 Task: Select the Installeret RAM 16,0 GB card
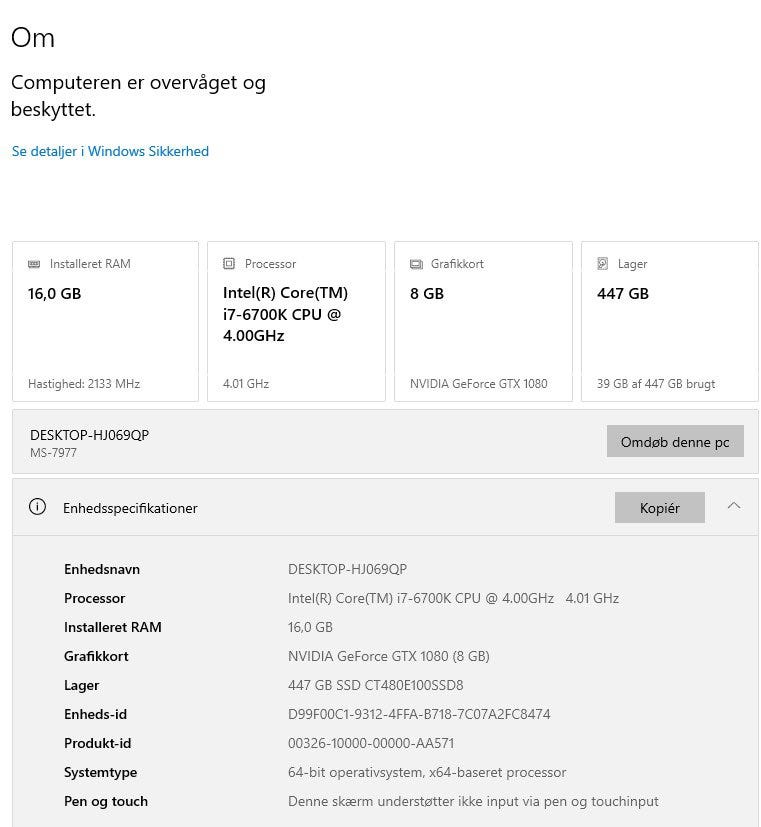pos(105,321)
